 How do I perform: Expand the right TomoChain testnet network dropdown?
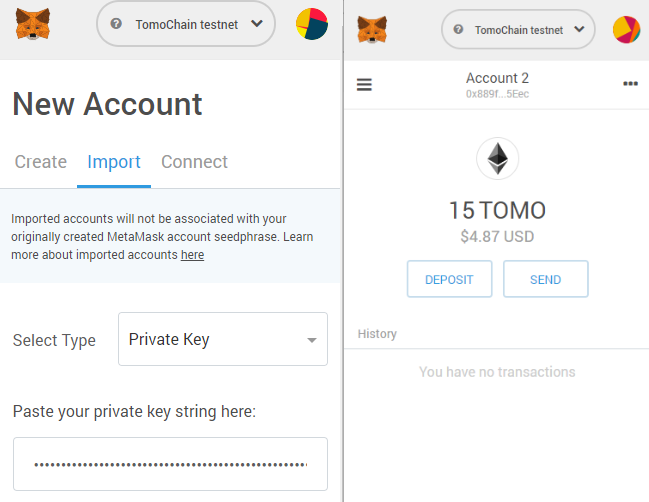(578, 30)
